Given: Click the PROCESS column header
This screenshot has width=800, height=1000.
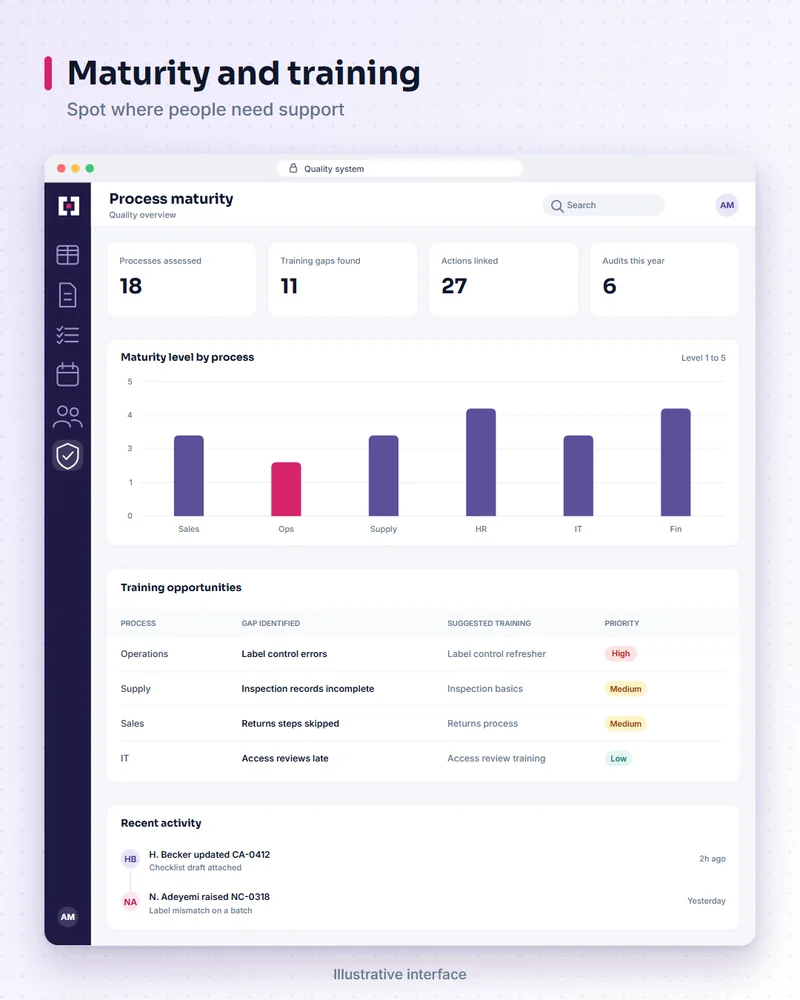Looking at the screenshot, I should click(138, 623).
